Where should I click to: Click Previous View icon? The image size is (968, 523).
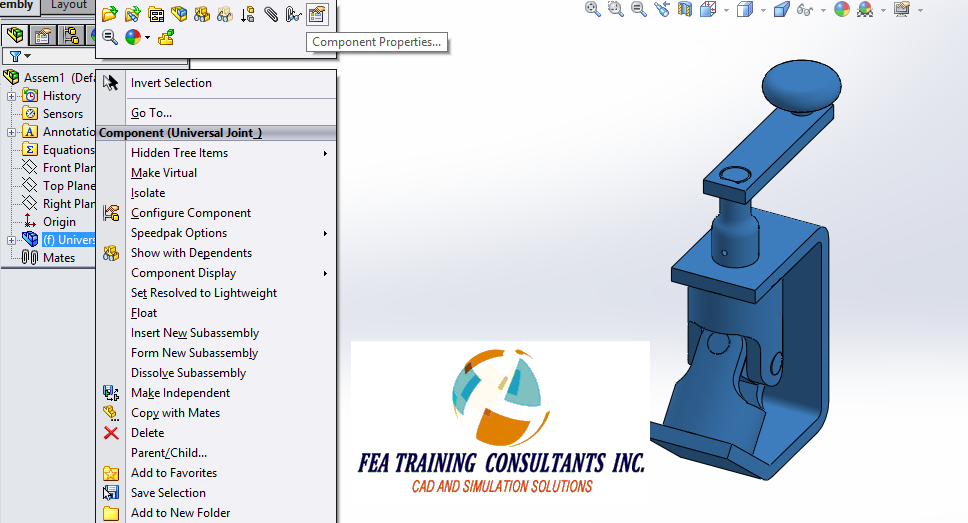(662, 9)
